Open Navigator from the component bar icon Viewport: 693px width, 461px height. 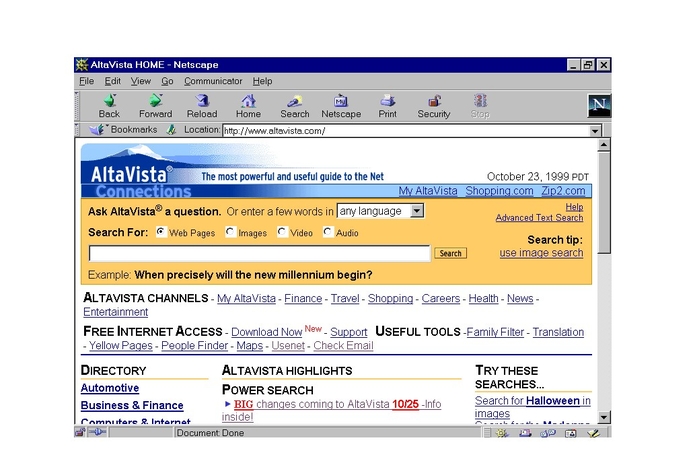pos(502,433)
